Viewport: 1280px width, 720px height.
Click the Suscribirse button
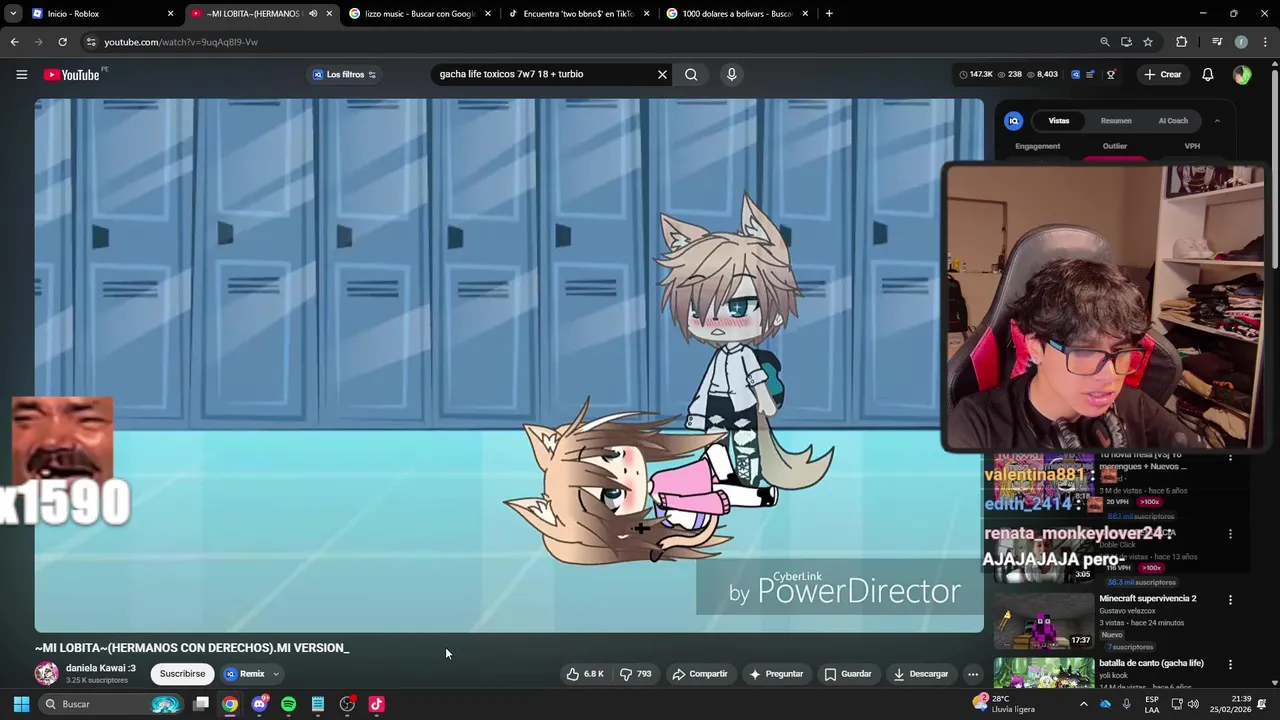[182, 674]
